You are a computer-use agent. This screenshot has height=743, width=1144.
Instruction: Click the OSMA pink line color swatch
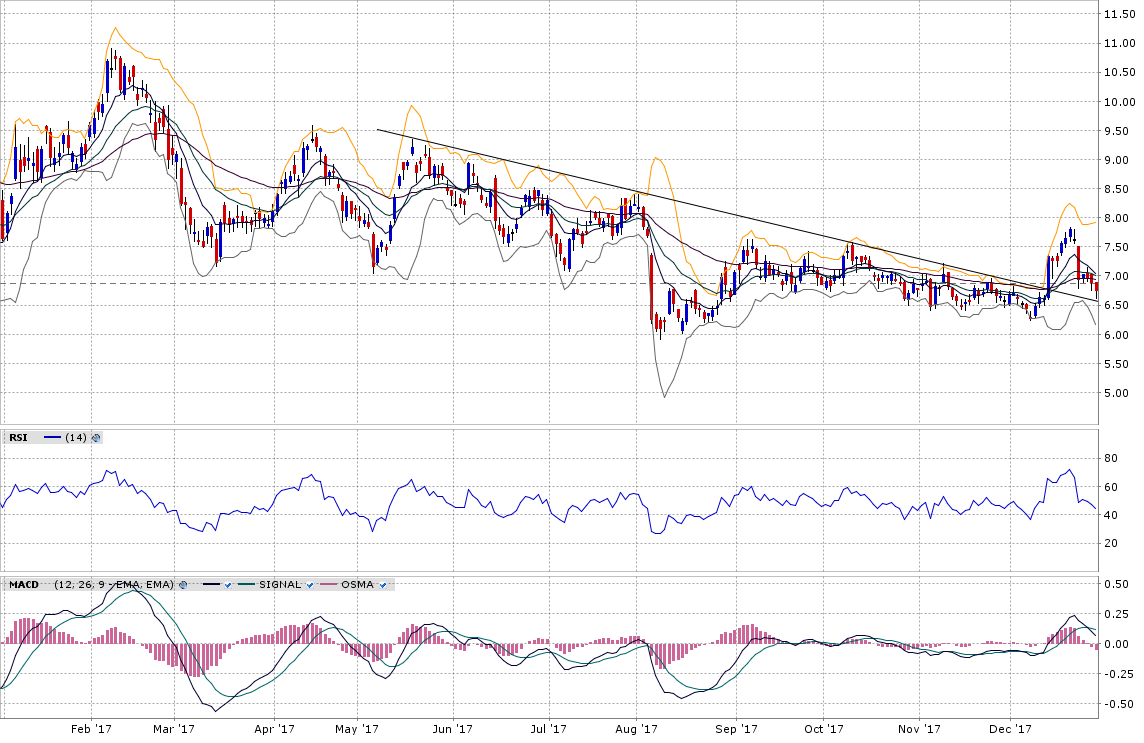coord(330,584)
